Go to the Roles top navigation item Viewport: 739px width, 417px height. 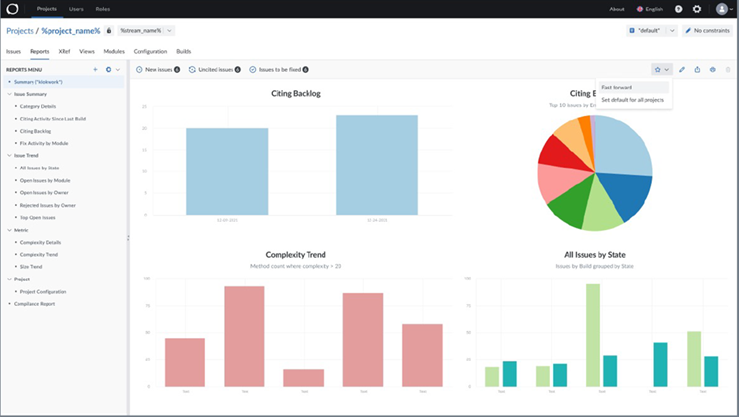[x=103, y=9]
